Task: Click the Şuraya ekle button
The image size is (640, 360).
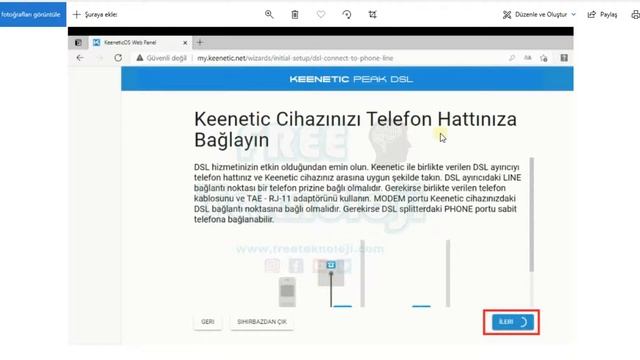Action: tap(95, 15)
